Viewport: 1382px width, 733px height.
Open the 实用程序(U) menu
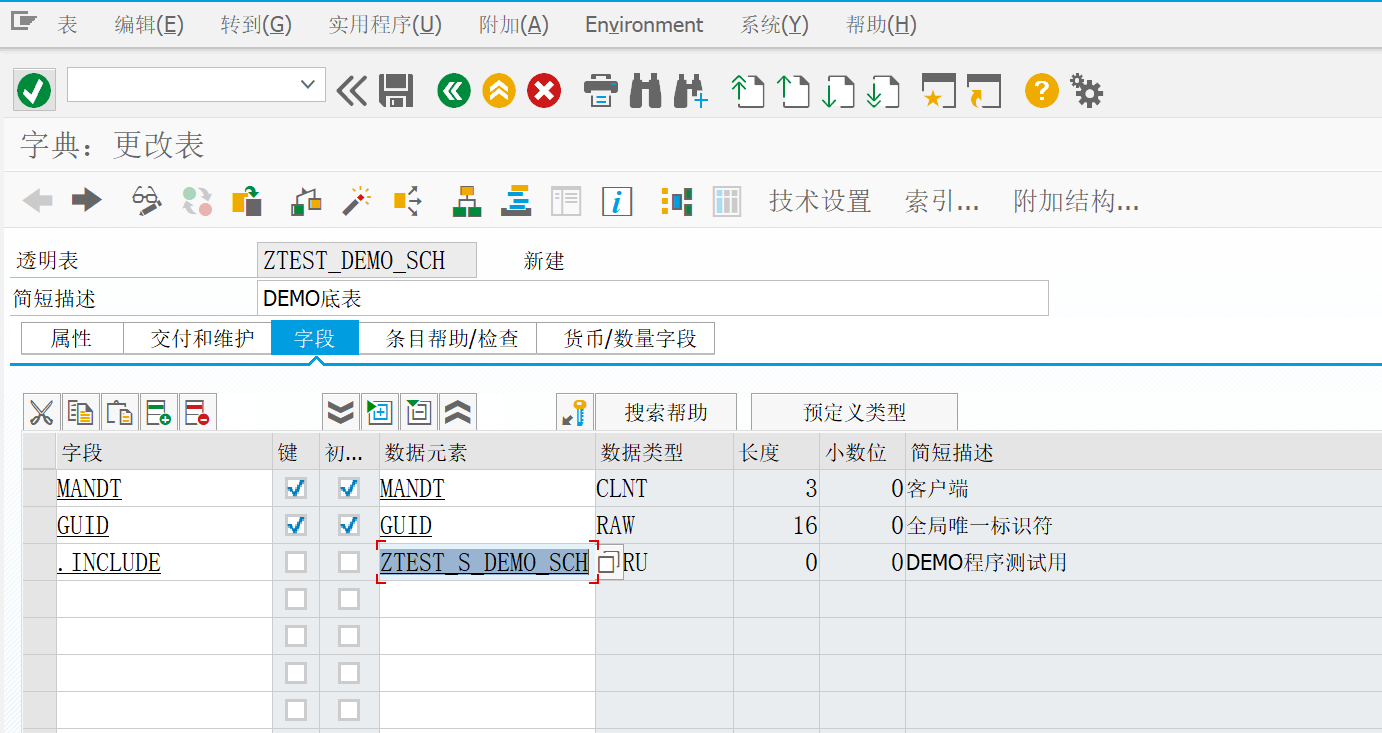385,25
